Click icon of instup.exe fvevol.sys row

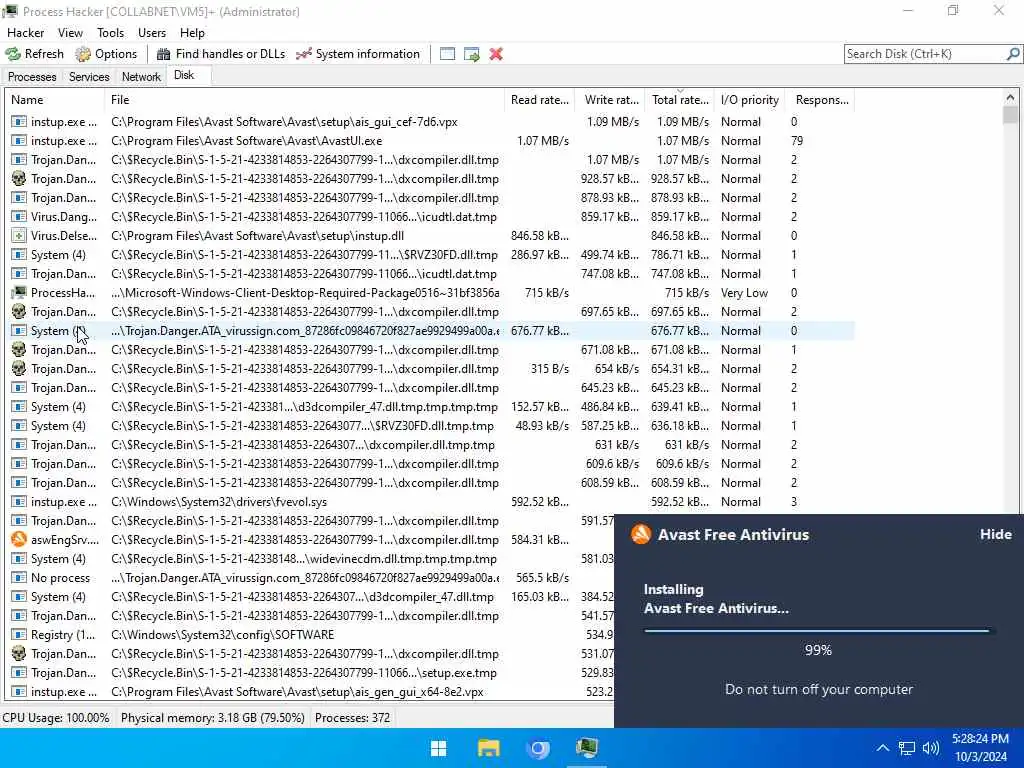tap(20, 502)
